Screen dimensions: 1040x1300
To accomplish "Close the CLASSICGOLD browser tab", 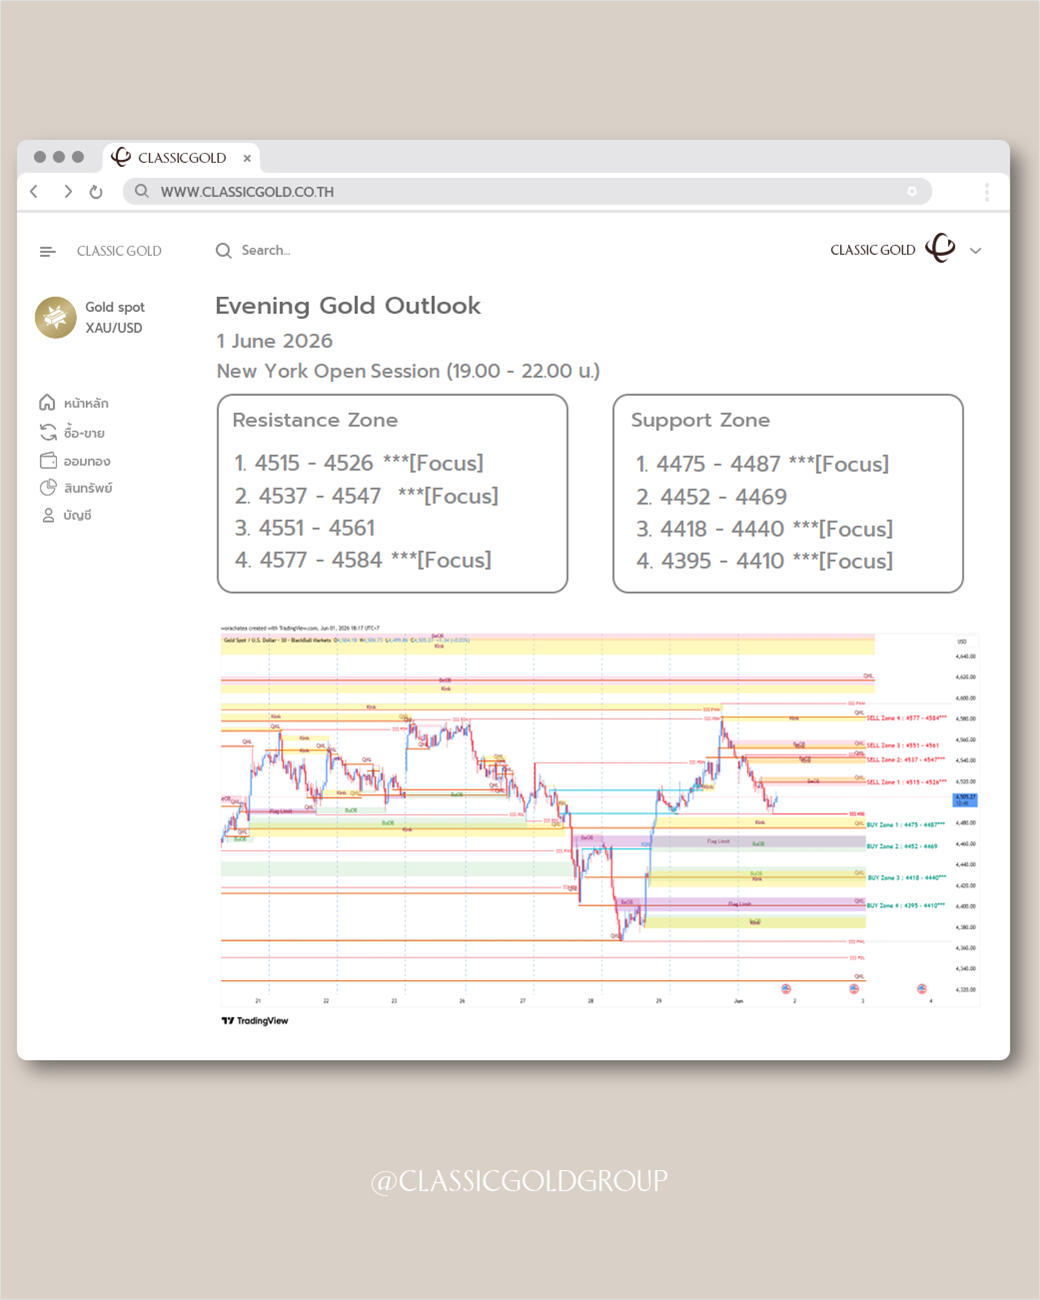I will [247, 158].
